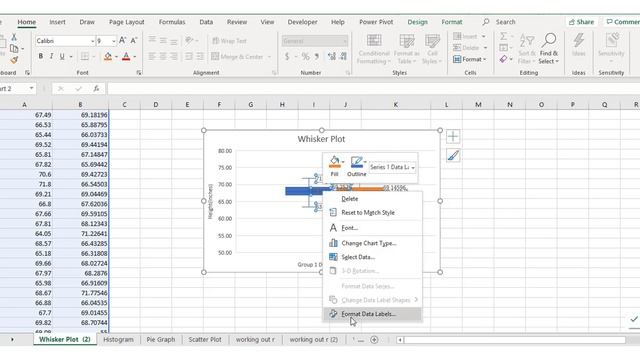Image resolution: width=640 pixels, height=360 pixels.
Task: Click the accounting dollar format icon
Action: pos(287,56)
